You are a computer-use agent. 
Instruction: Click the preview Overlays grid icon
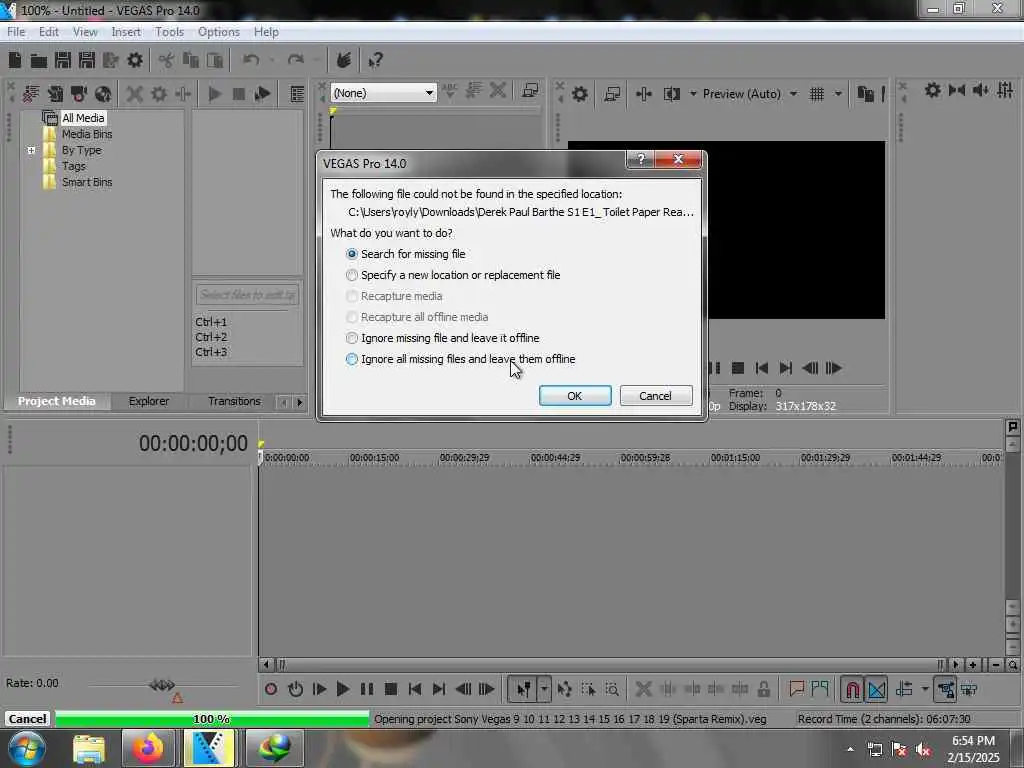click(x=816, y=94)
